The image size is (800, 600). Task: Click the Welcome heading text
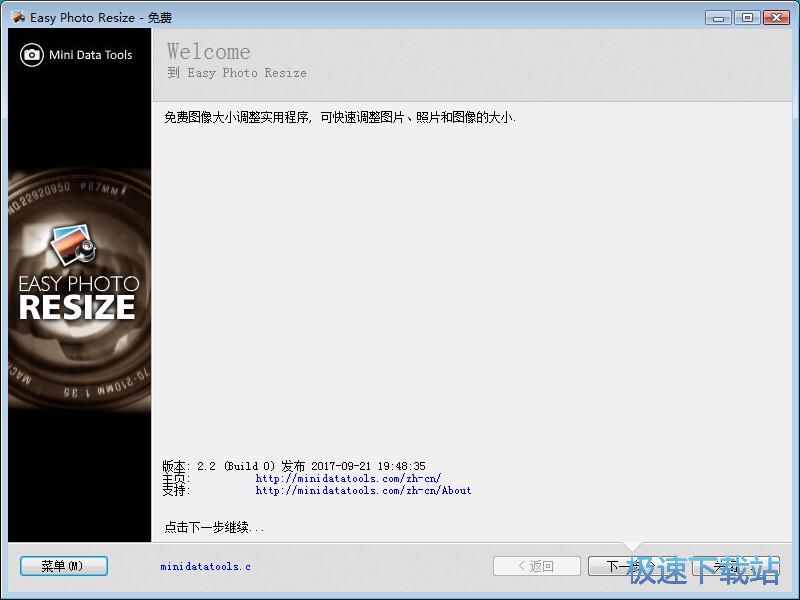tap(209, 51)
